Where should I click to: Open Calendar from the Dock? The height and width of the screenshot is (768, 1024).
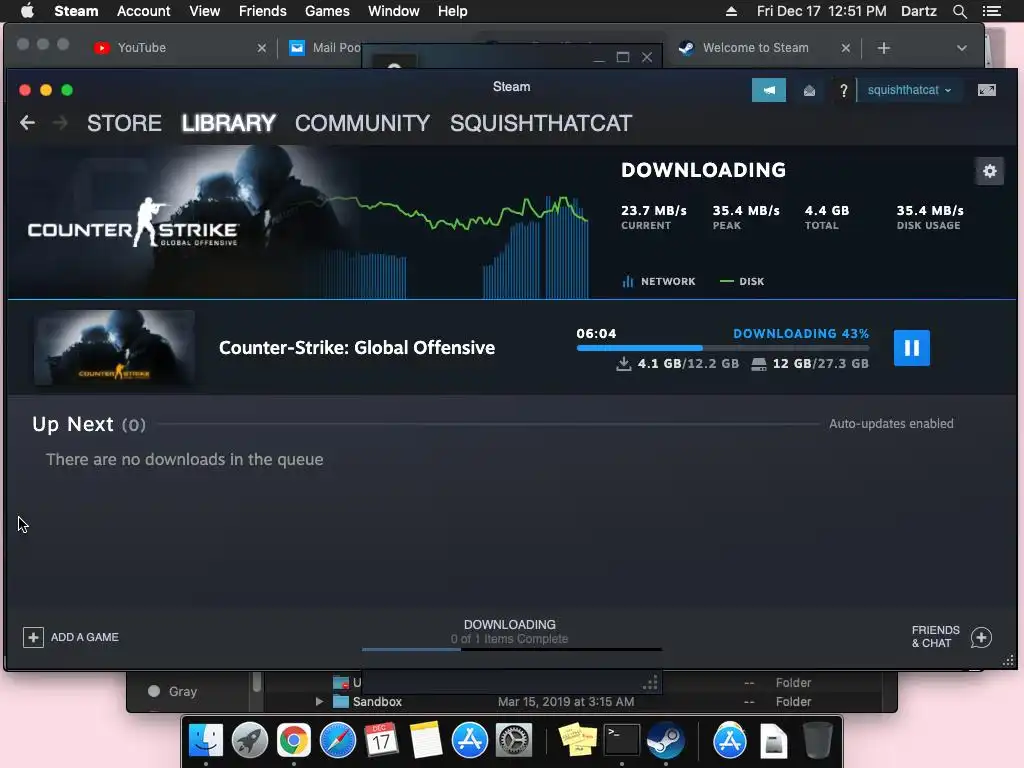point(381,741)
